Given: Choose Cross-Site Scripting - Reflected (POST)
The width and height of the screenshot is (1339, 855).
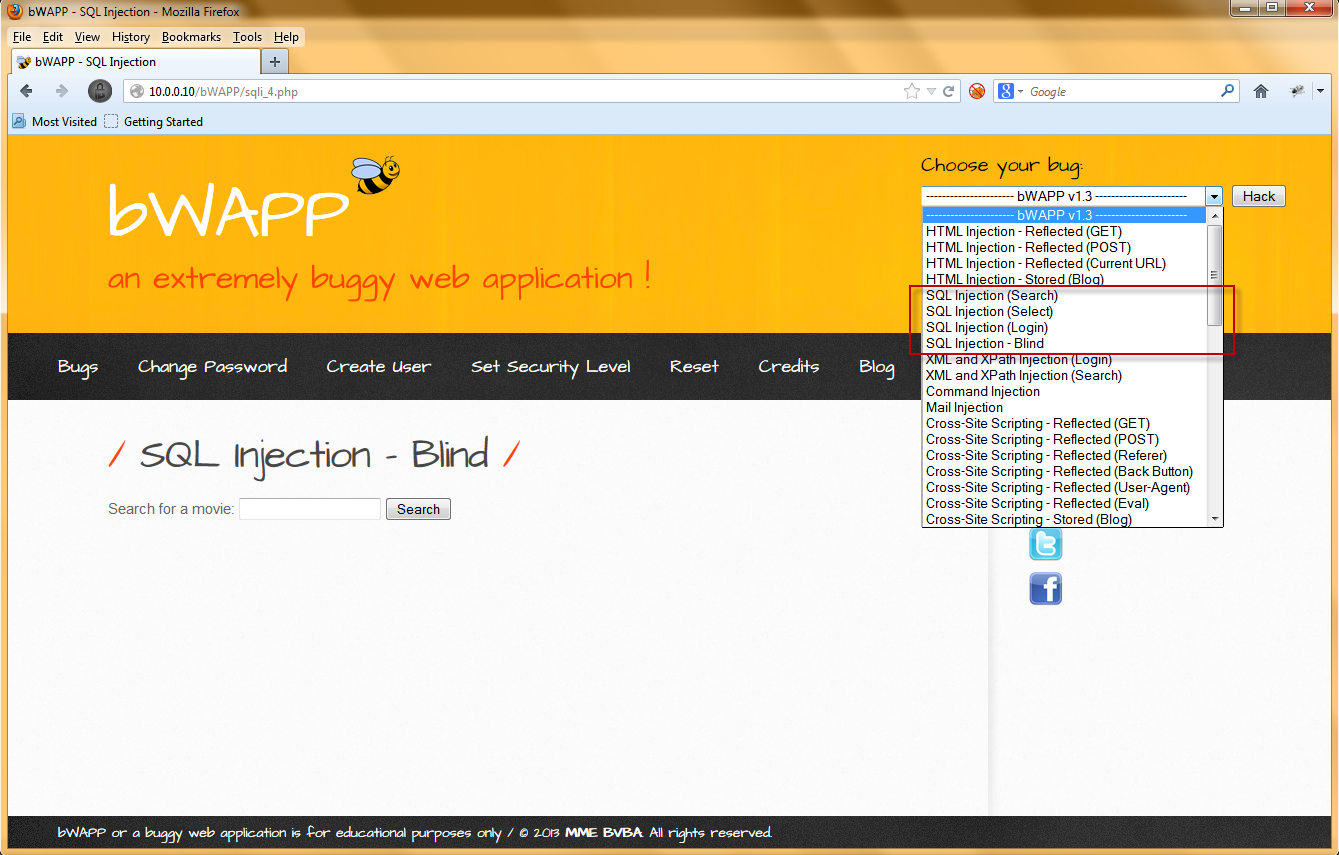Looking at the screenshot, I should point(1065,439).
